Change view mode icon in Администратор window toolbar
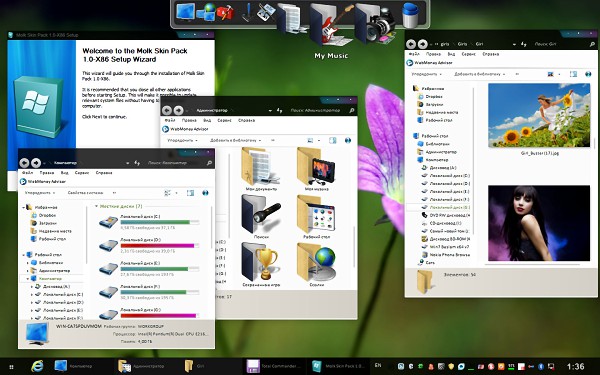 310,140
